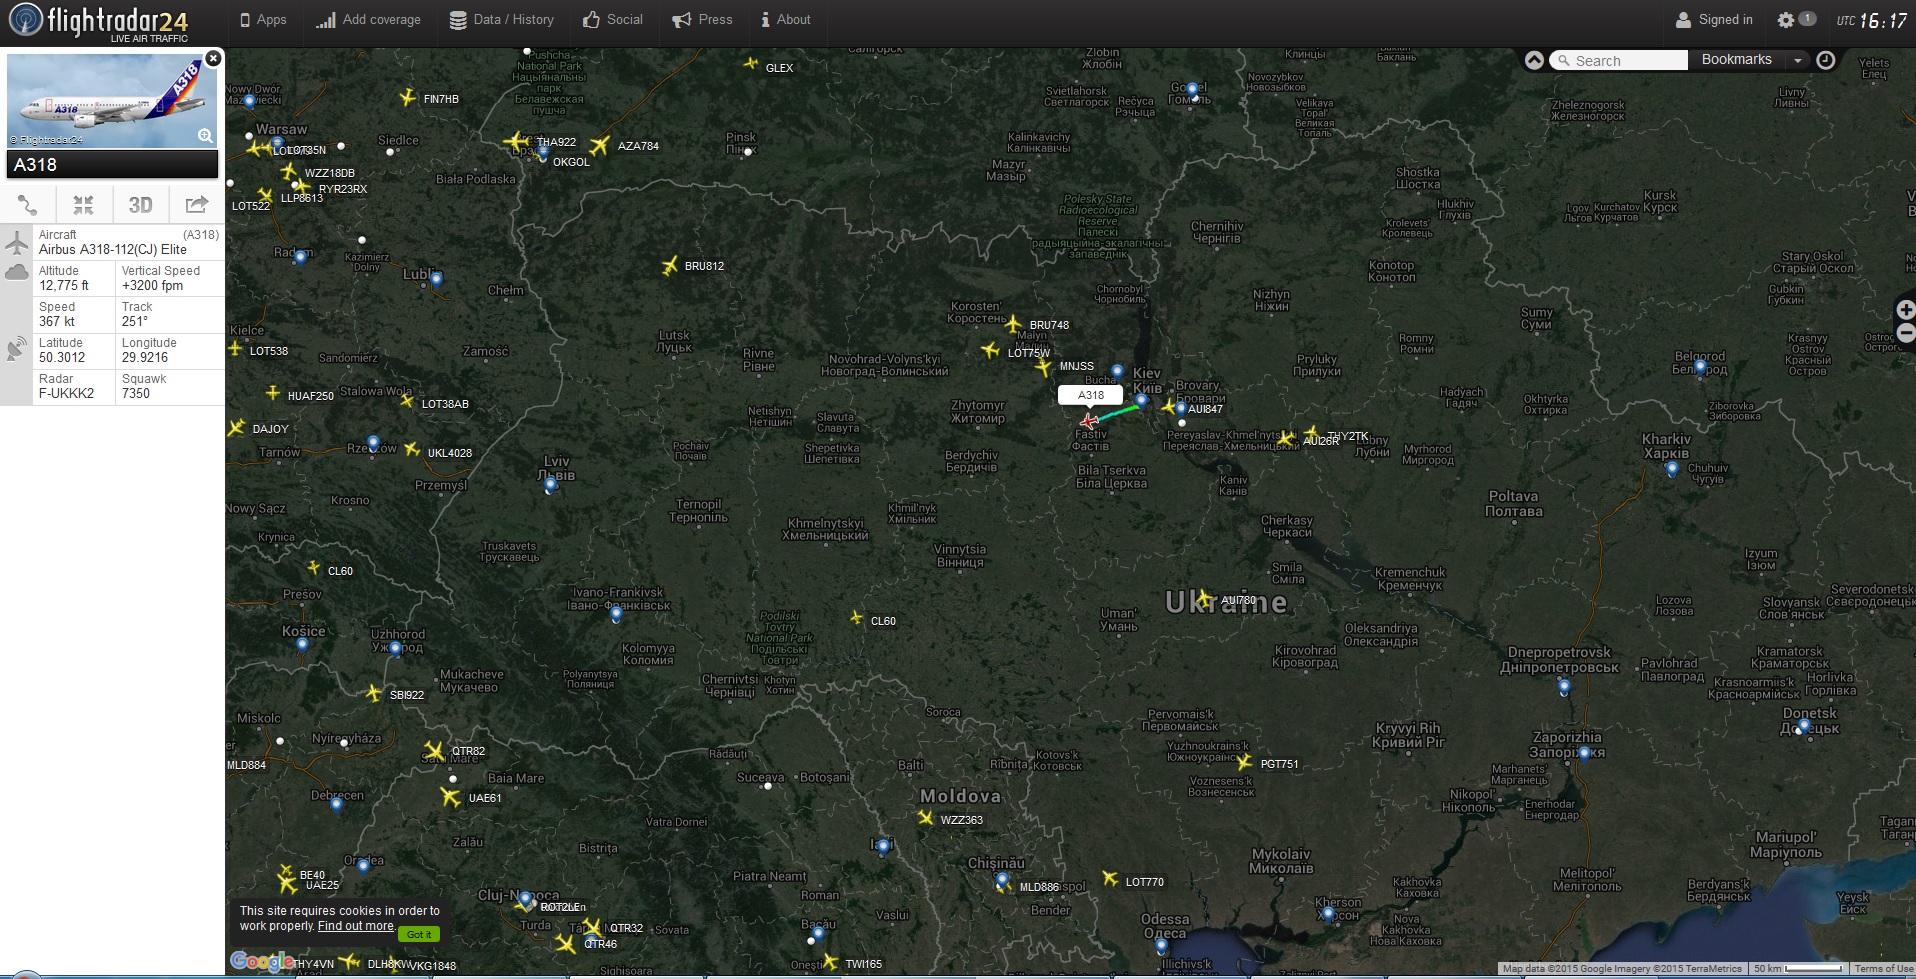Click the Got it cookie button
This screenshot has width=1916, height=979.
coord(419,934)
